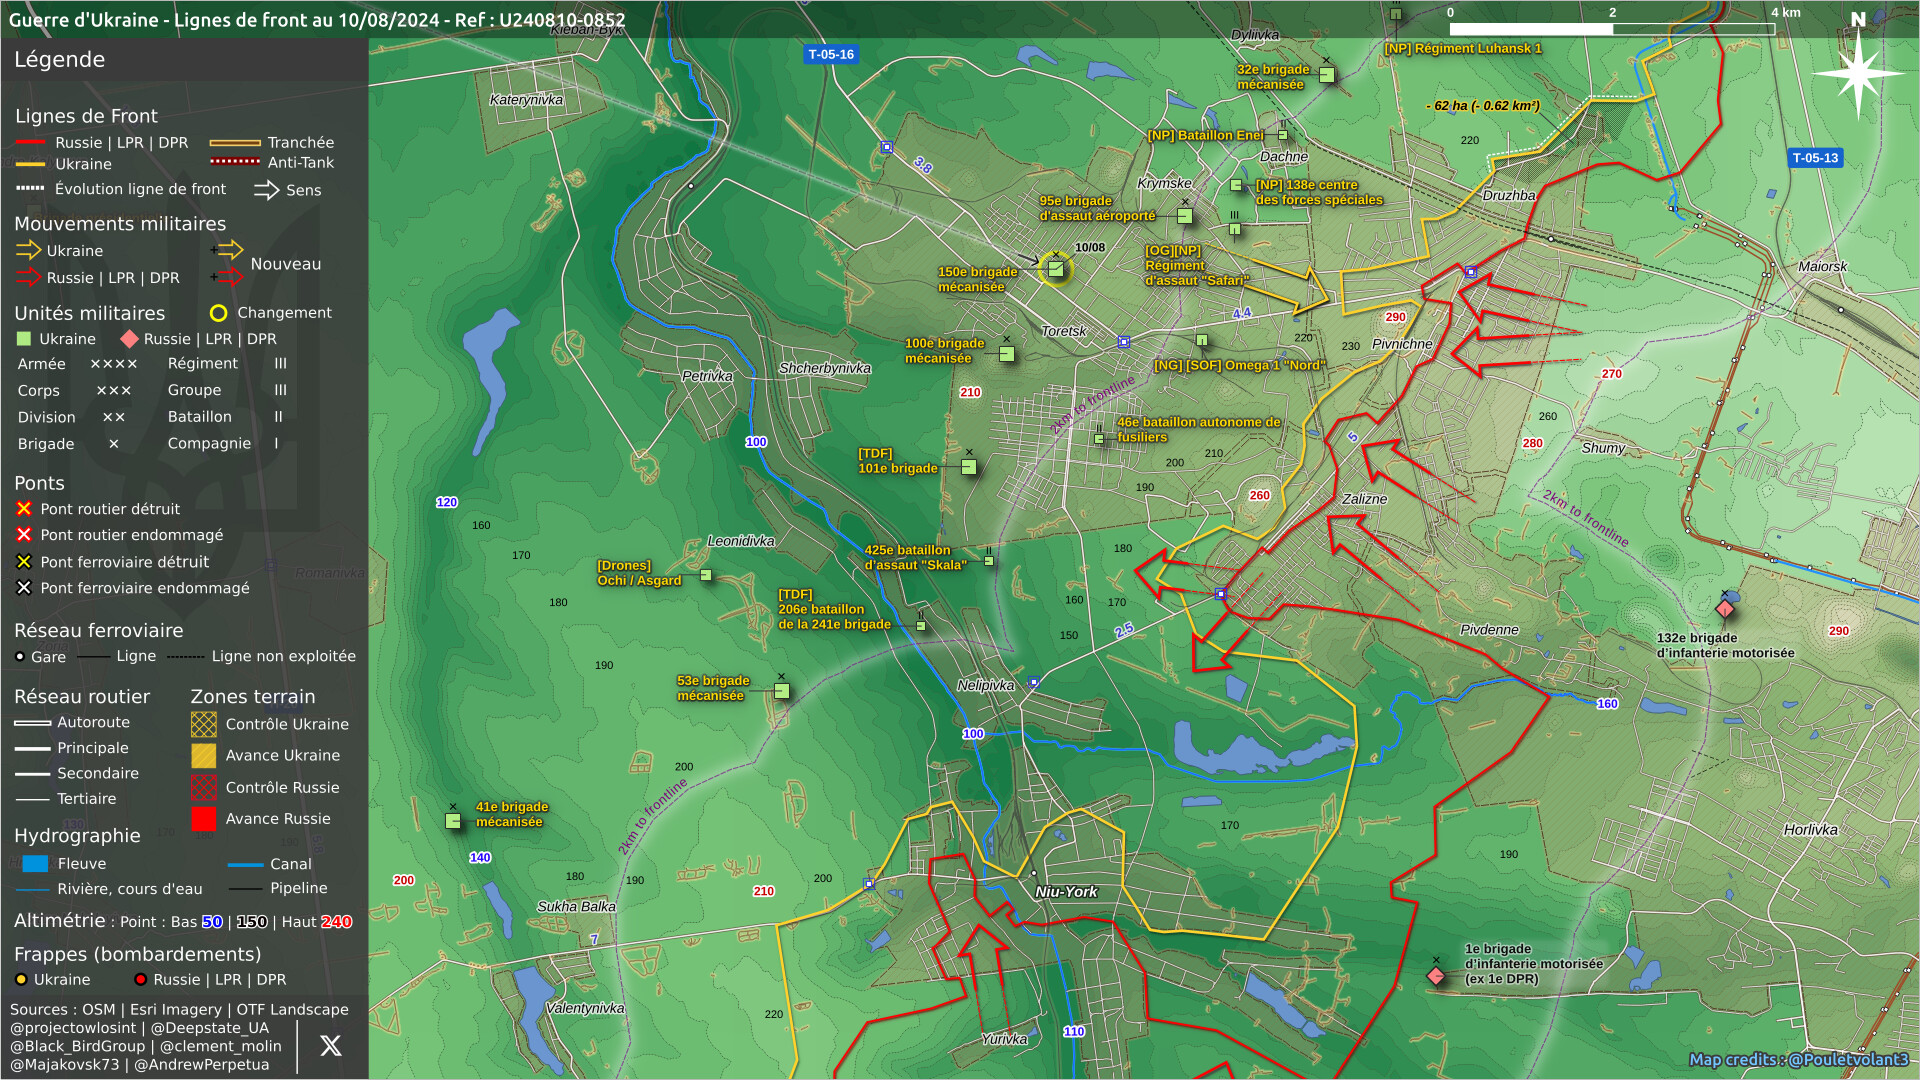Click the 132e brigade red diamond marker

click(x=1725, y=609)
